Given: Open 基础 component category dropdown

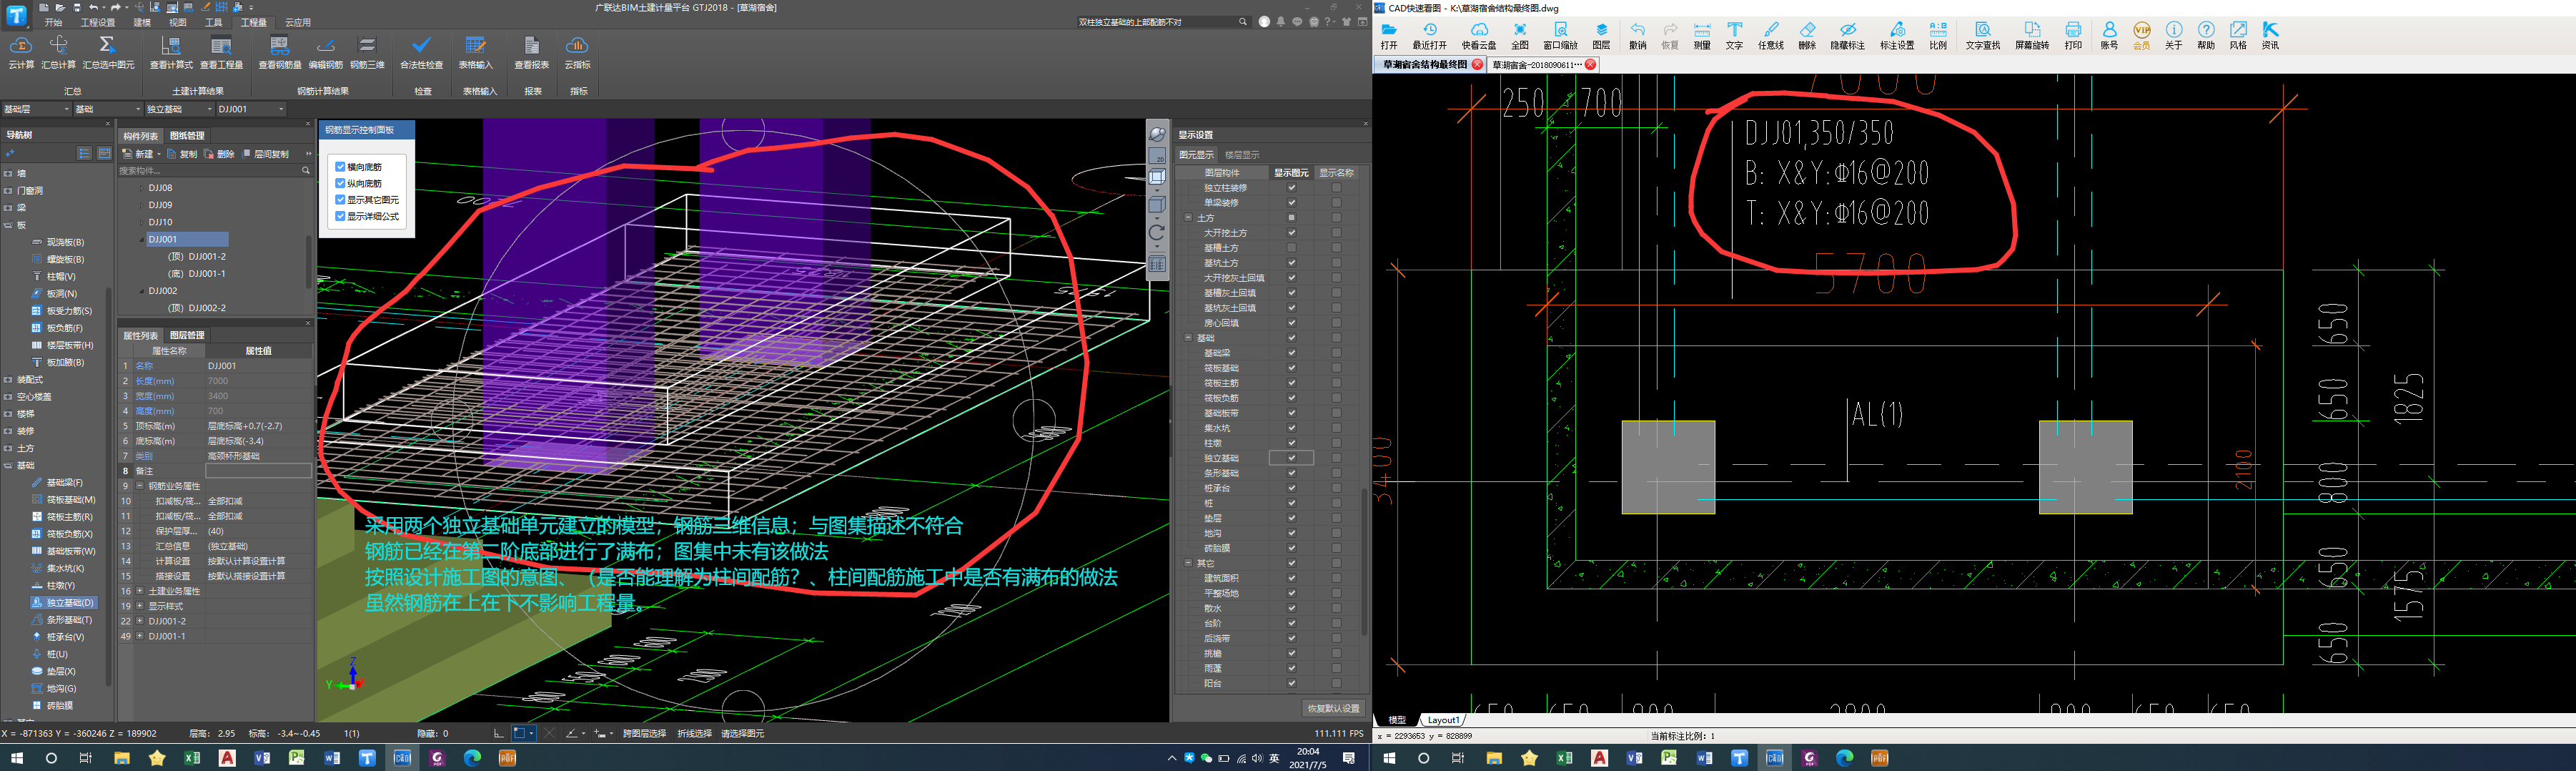Looking at the screenshot, I should tap(107, 109).
